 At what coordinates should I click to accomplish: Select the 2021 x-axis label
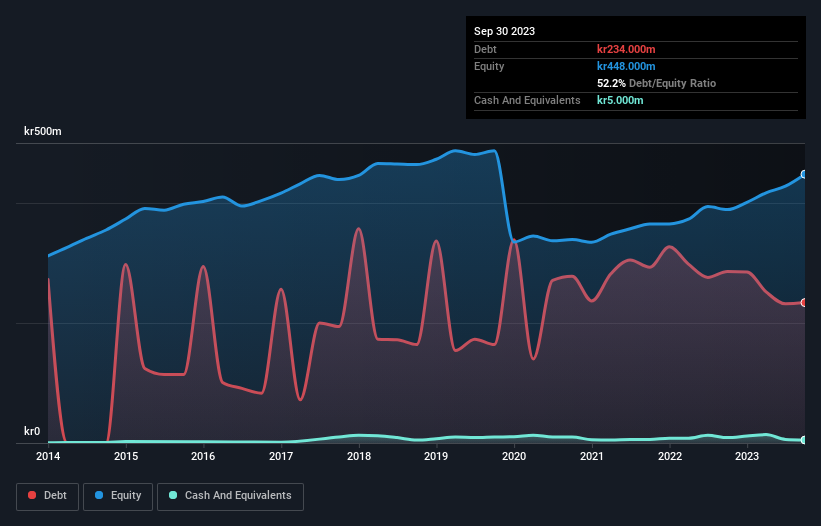592,456
